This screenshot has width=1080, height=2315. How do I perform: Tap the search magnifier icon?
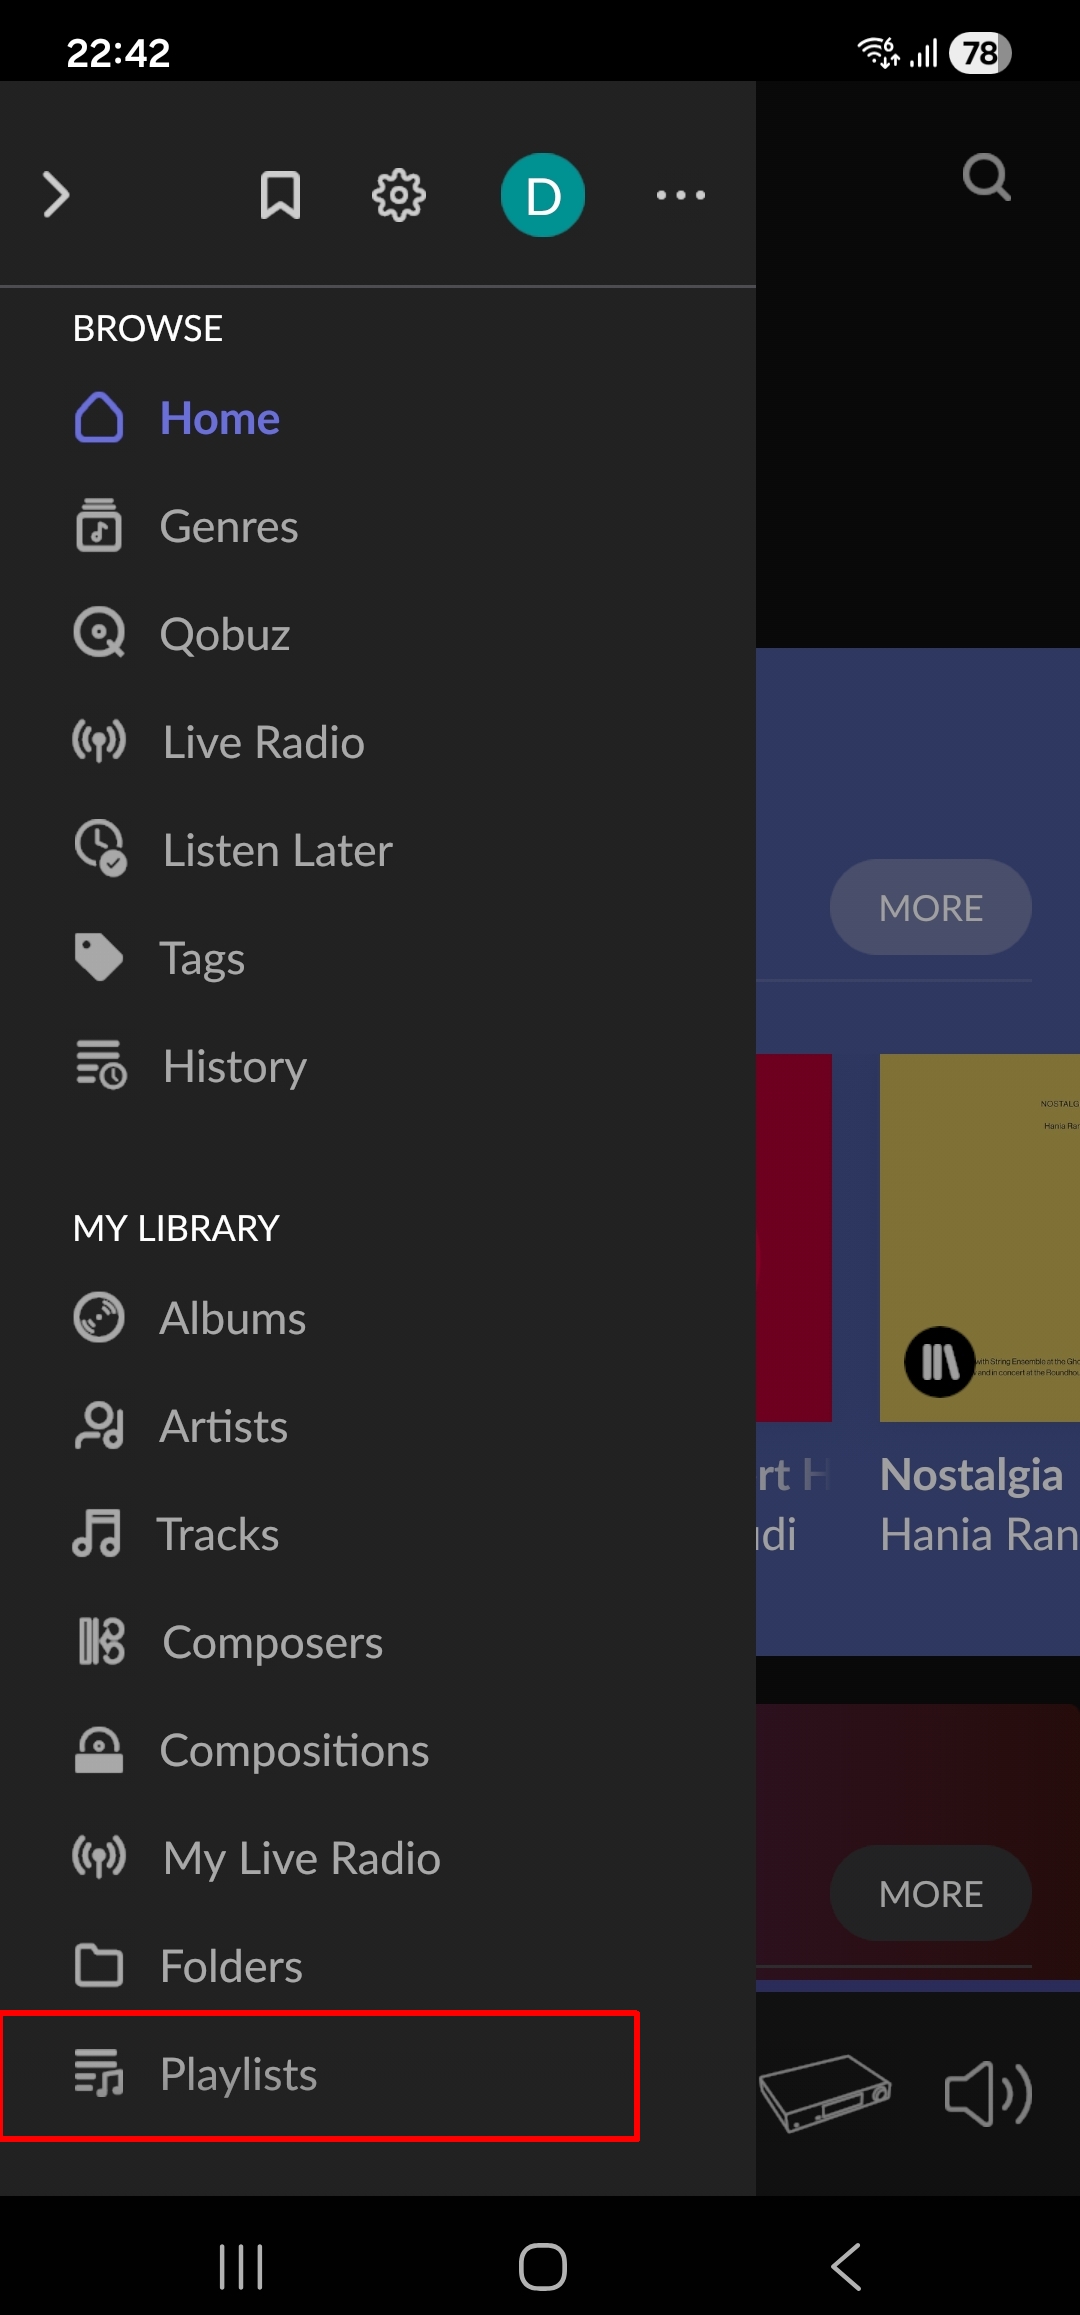(986, 179)
